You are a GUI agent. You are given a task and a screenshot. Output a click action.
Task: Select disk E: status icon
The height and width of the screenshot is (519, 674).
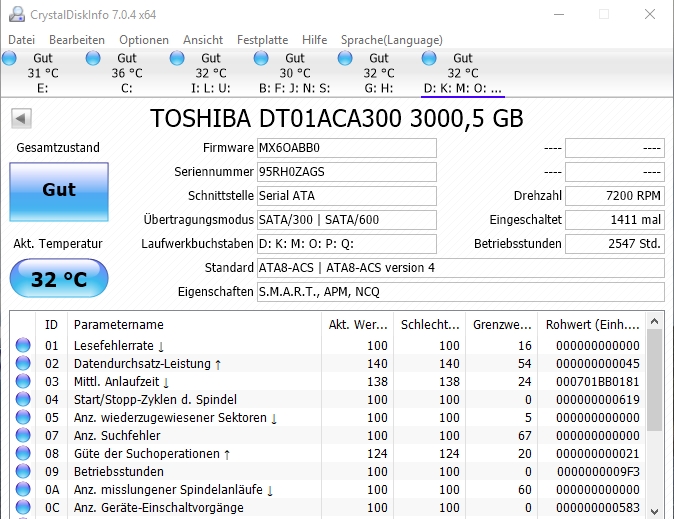click(9, 58)
